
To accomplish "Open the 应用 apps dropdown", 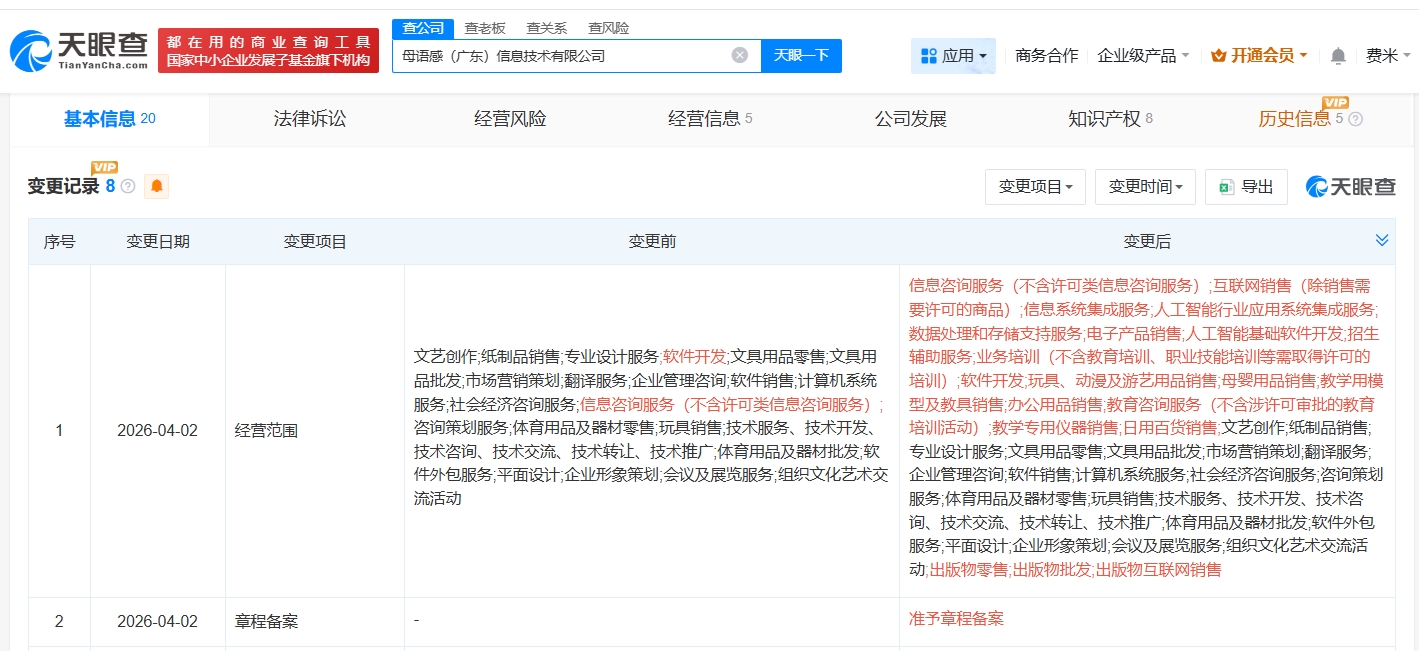I will (953, 56).
